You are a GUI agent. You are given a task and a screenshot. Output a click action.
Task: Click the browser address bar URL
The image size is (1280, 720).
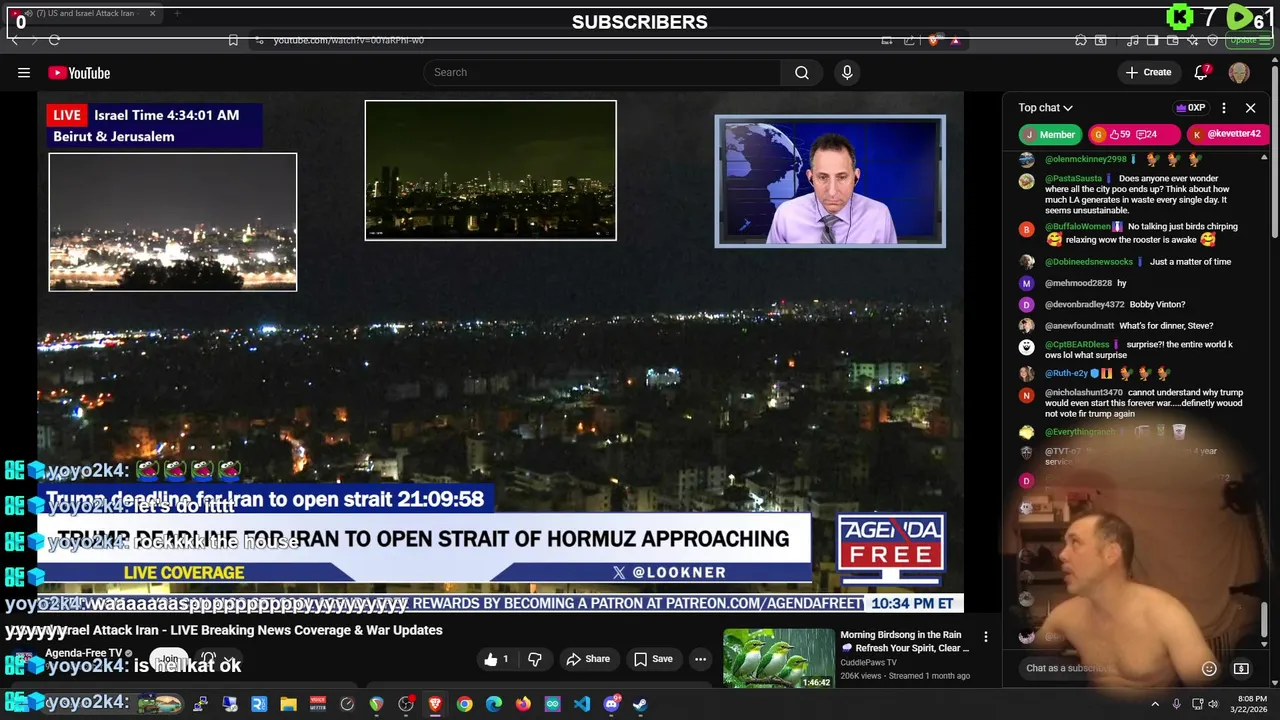coord(349,40)
